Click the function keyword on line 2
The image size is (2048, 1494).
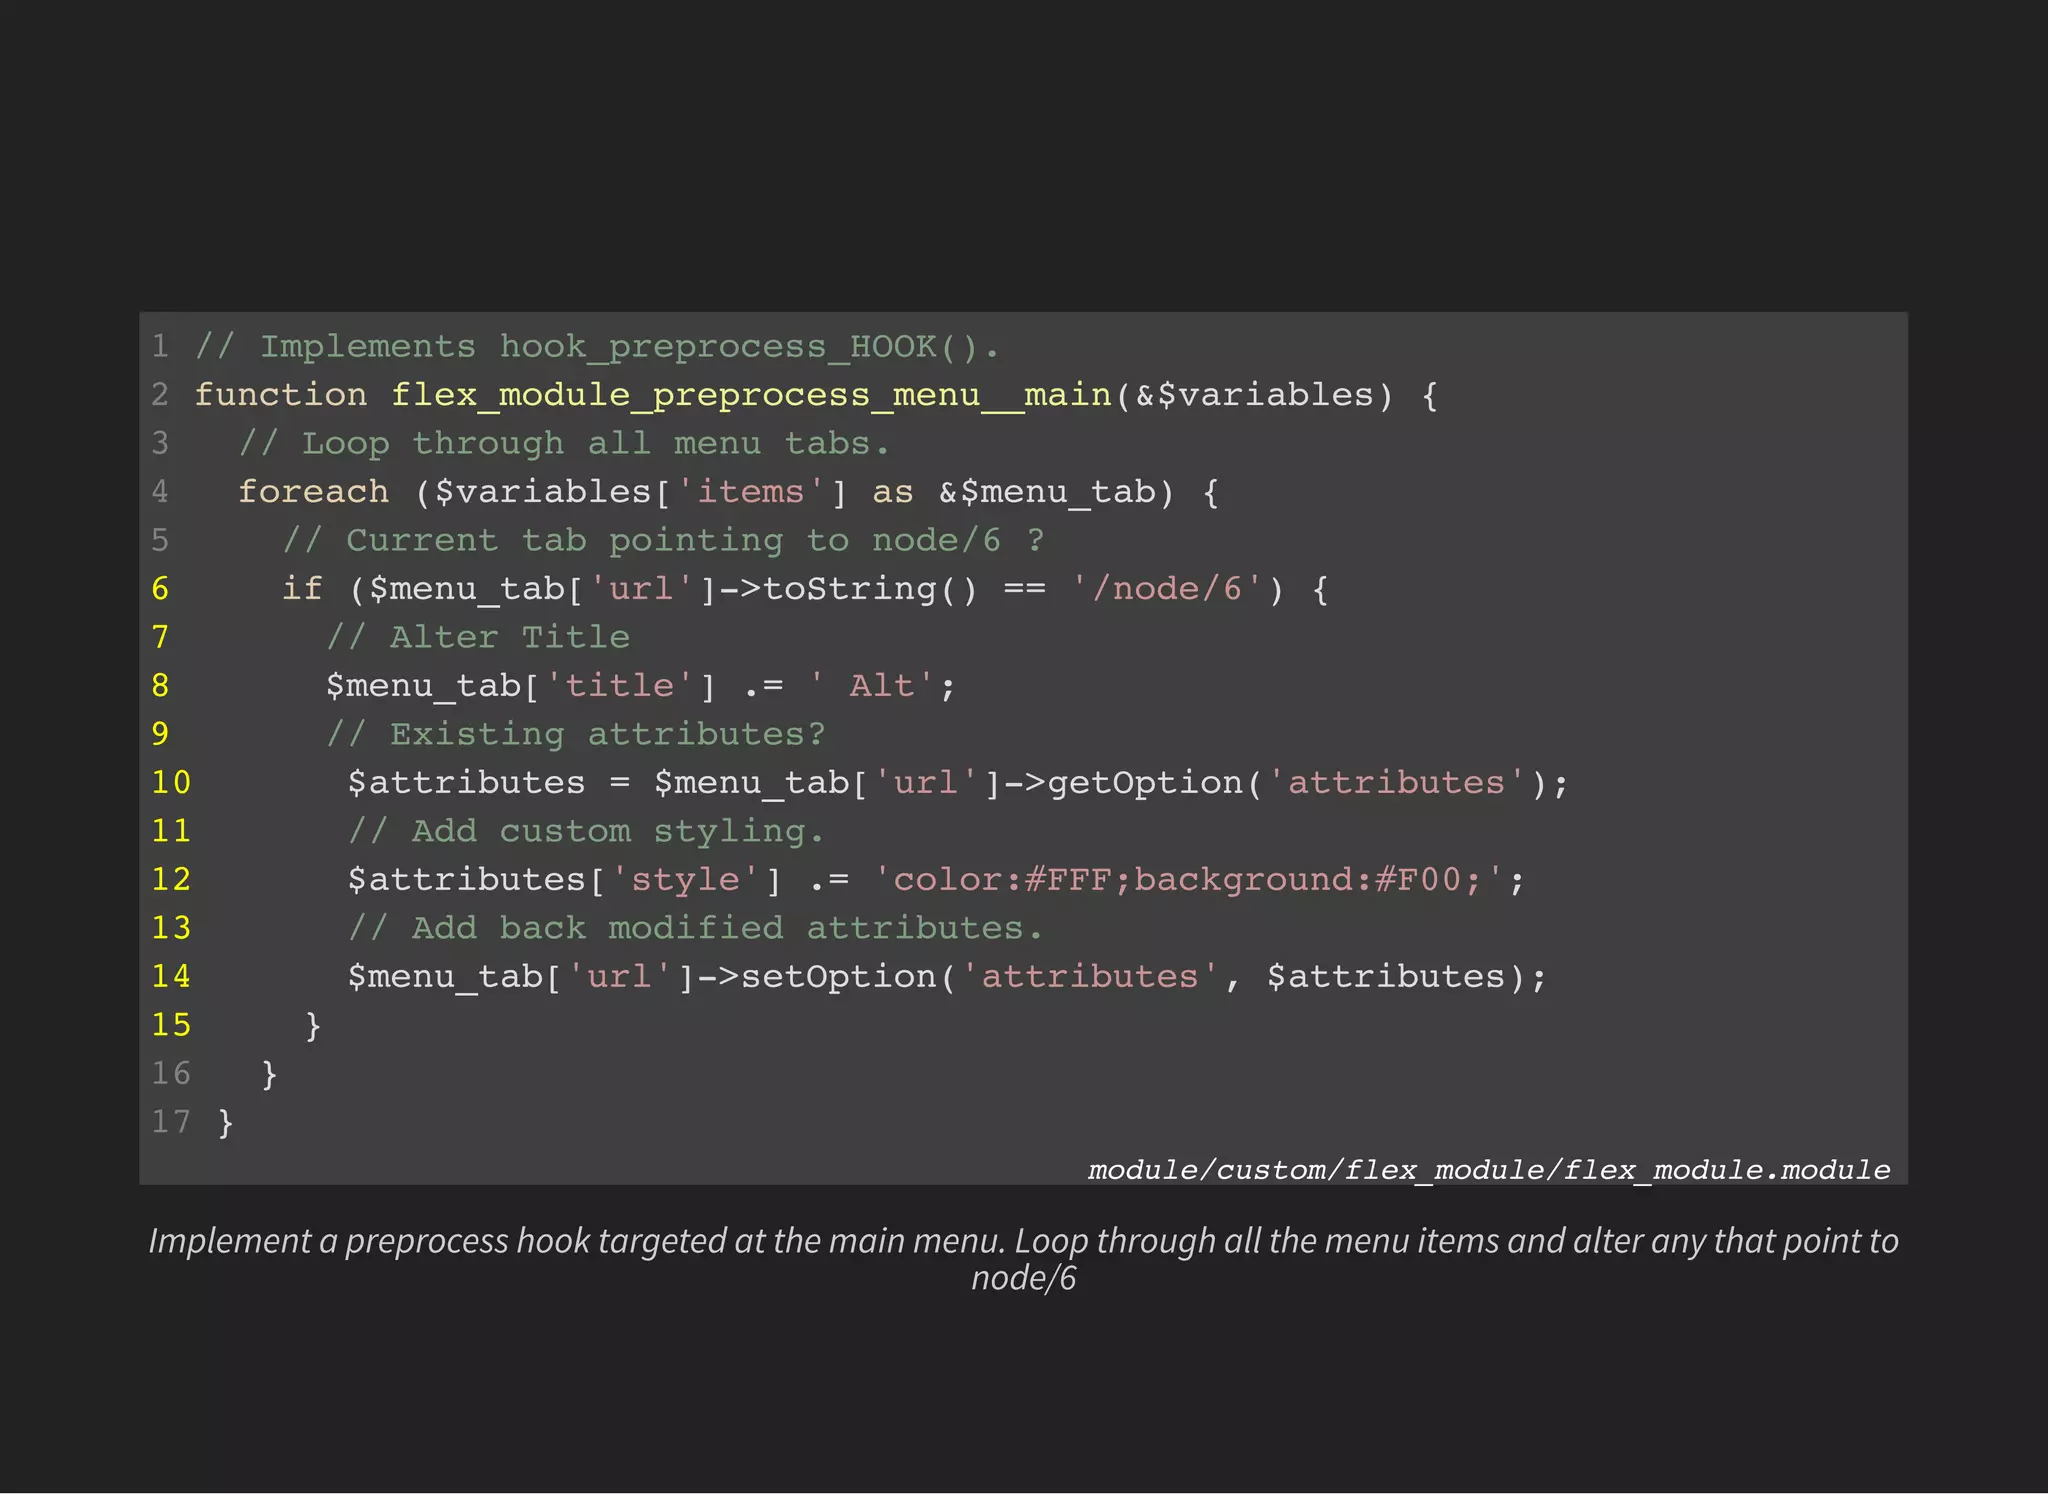281,395
